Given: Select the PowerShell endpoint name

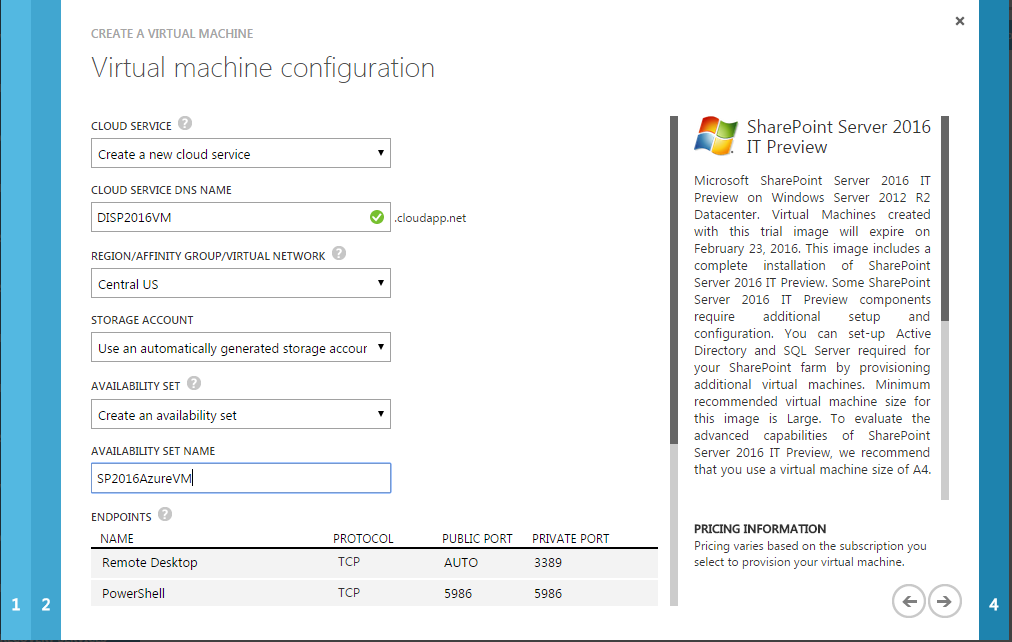Looking at the screenshot, I should click(133, 594).
